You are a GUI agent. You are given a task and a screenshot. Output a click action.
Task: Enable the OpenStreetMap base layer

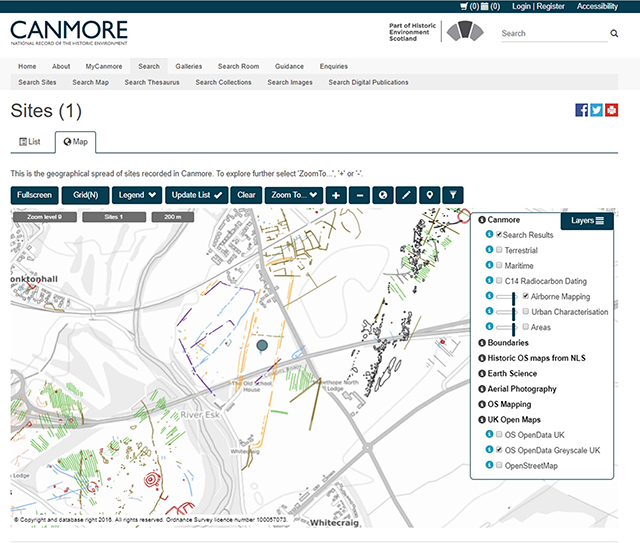click(500, 466)
